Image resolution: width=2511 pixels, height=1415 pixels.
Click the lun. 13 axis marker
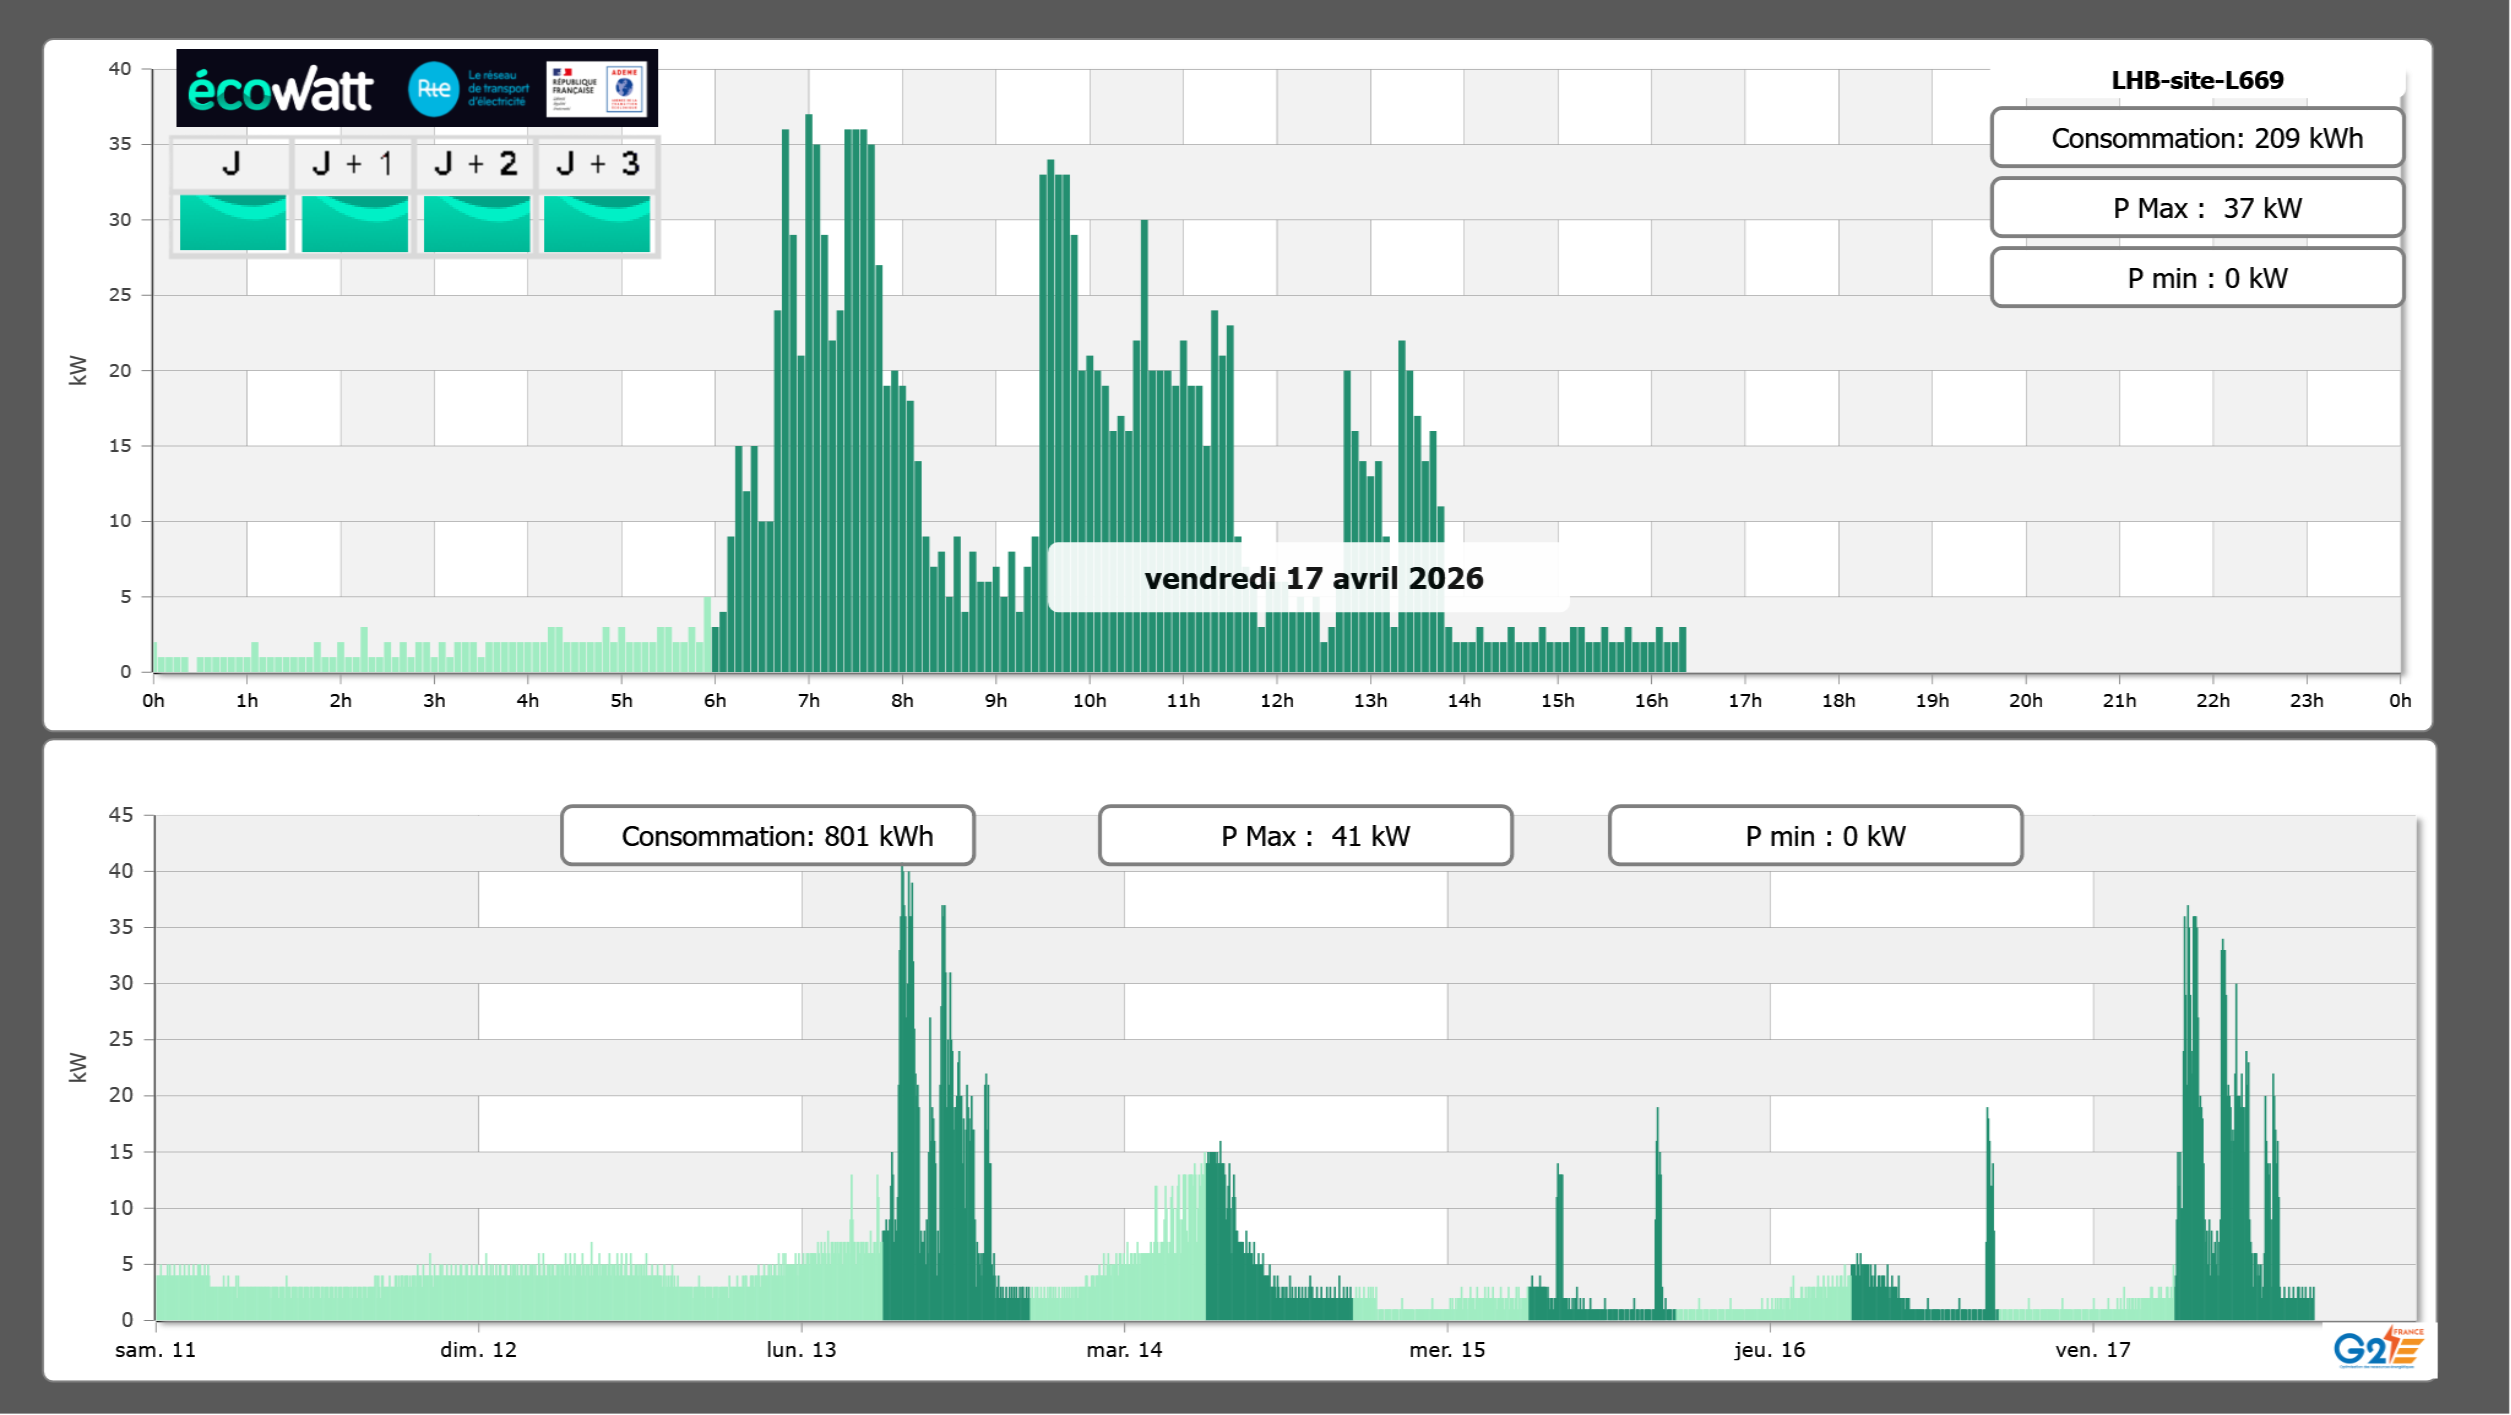801,1350
